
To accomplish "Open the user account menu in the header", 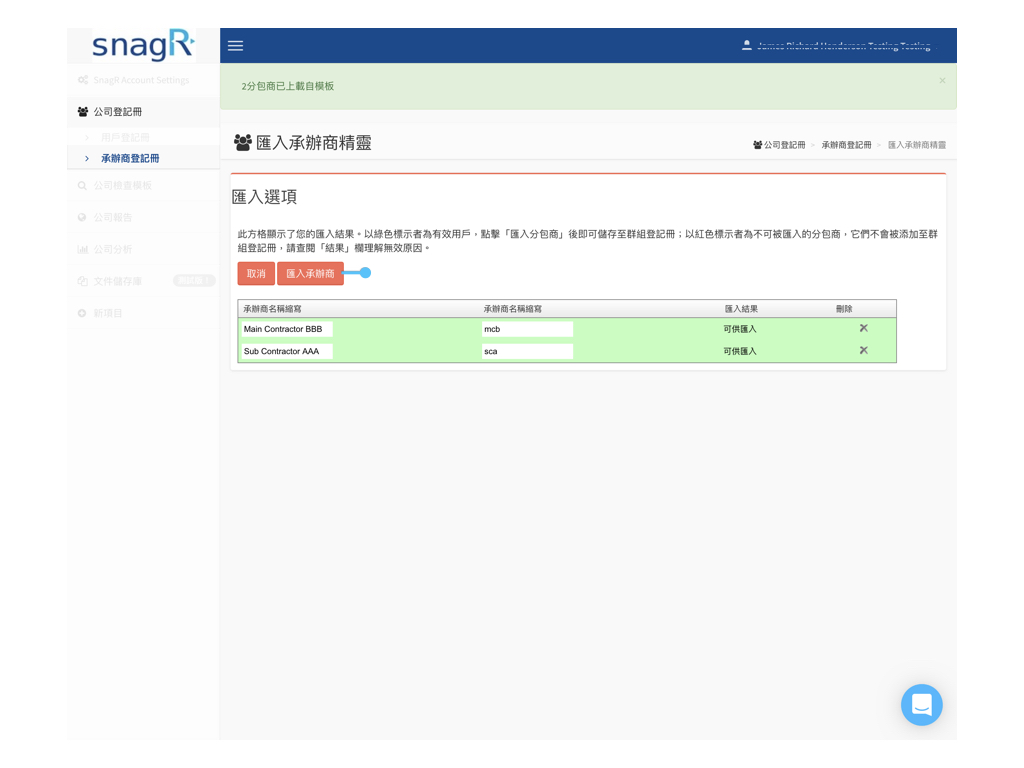I will (x=840, y=46).
